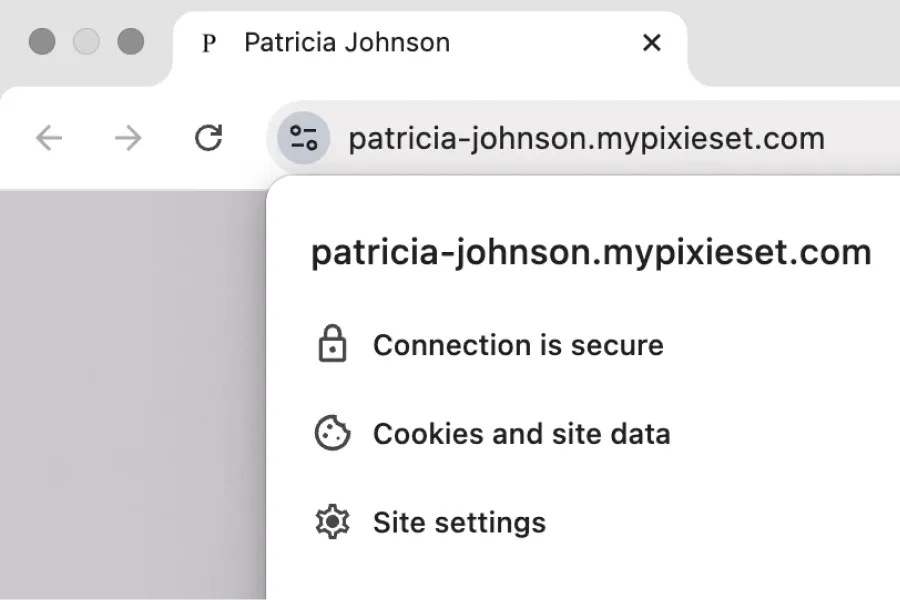
Task: Click the patricia-johnson.mypixieset.com heading
Action: tap(591, 251)
